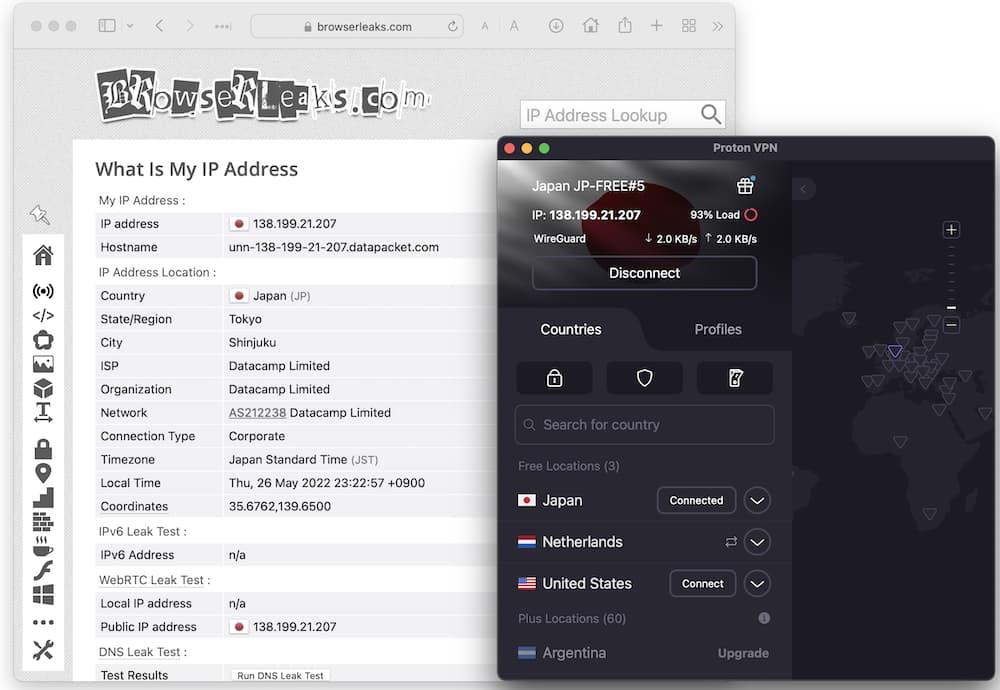Switch to the Profiles tab
Viewport: 1000px width, 690px height.
click(x=718, y=330)
